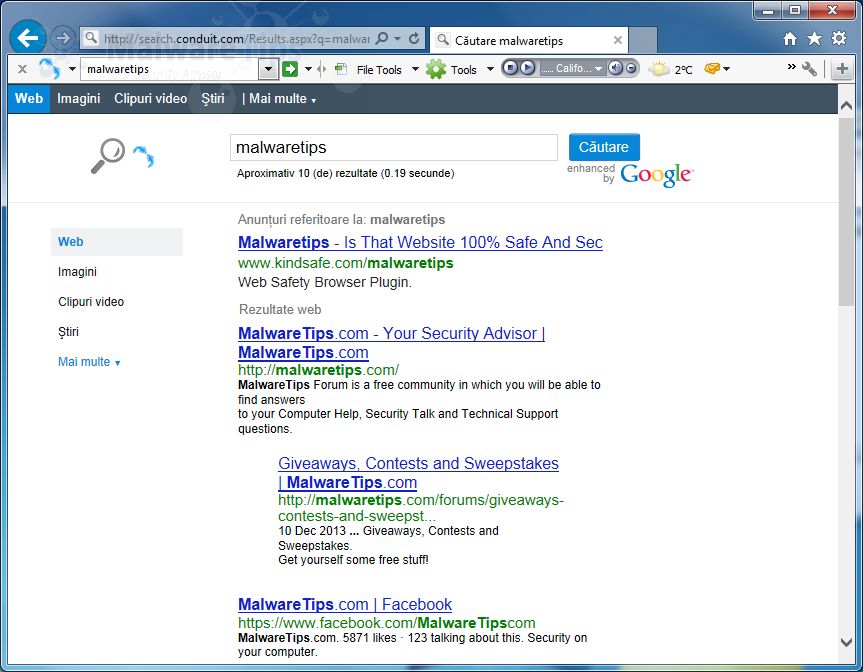
Task: Click the scrollbar up arrow
Action: click(x=846, y=105)
